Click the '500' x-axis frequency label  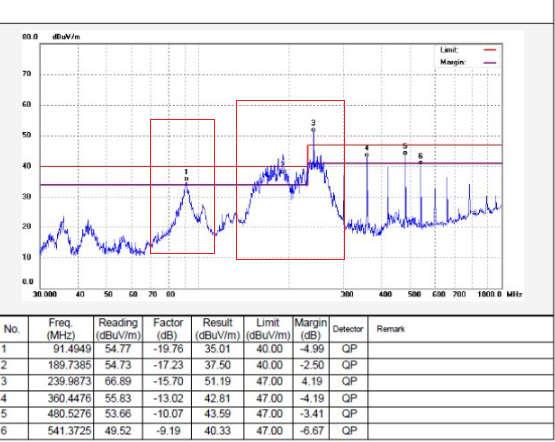tap(414, 294)
